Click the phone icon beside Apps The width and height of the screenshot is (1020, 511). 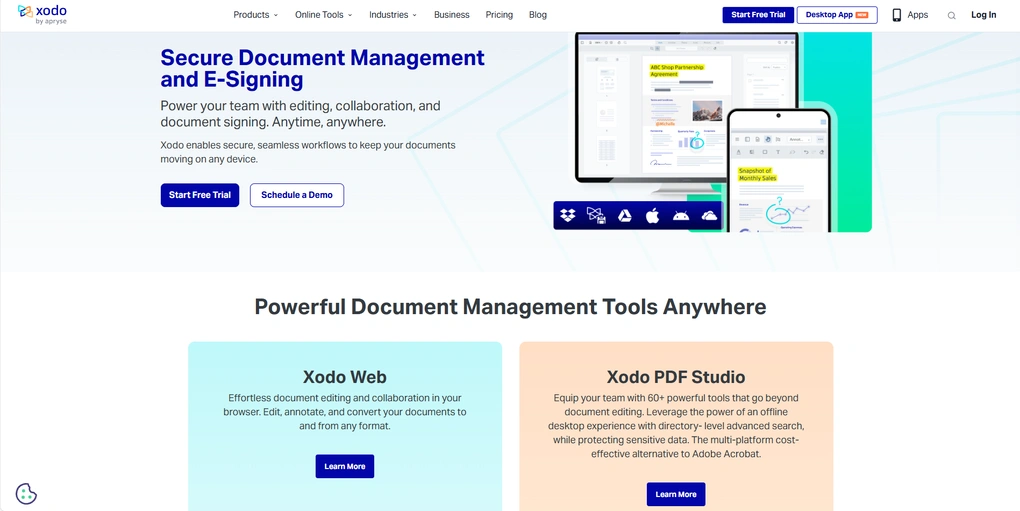tap(897, 15)
